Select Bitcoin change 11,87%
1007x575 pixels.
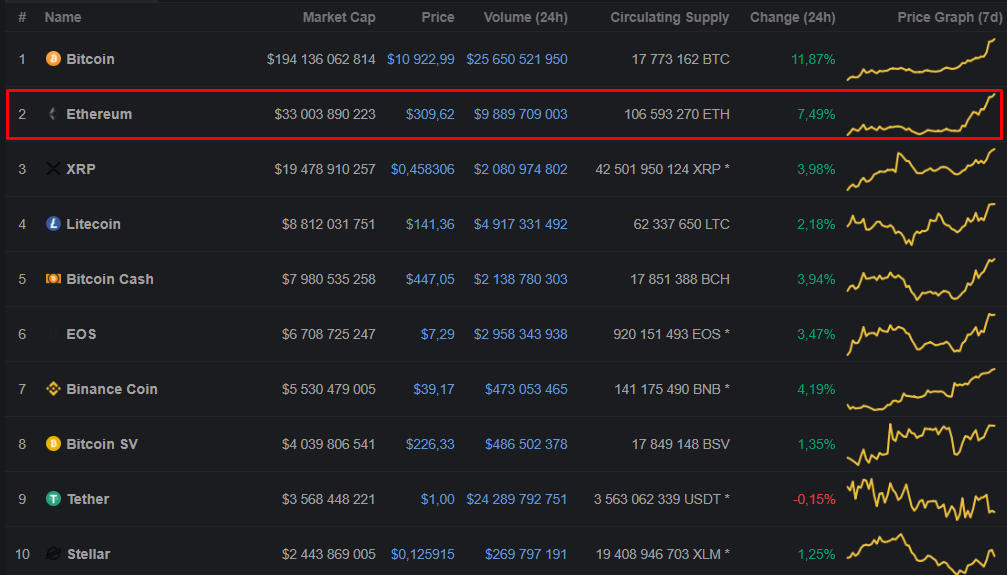[813, 59]
